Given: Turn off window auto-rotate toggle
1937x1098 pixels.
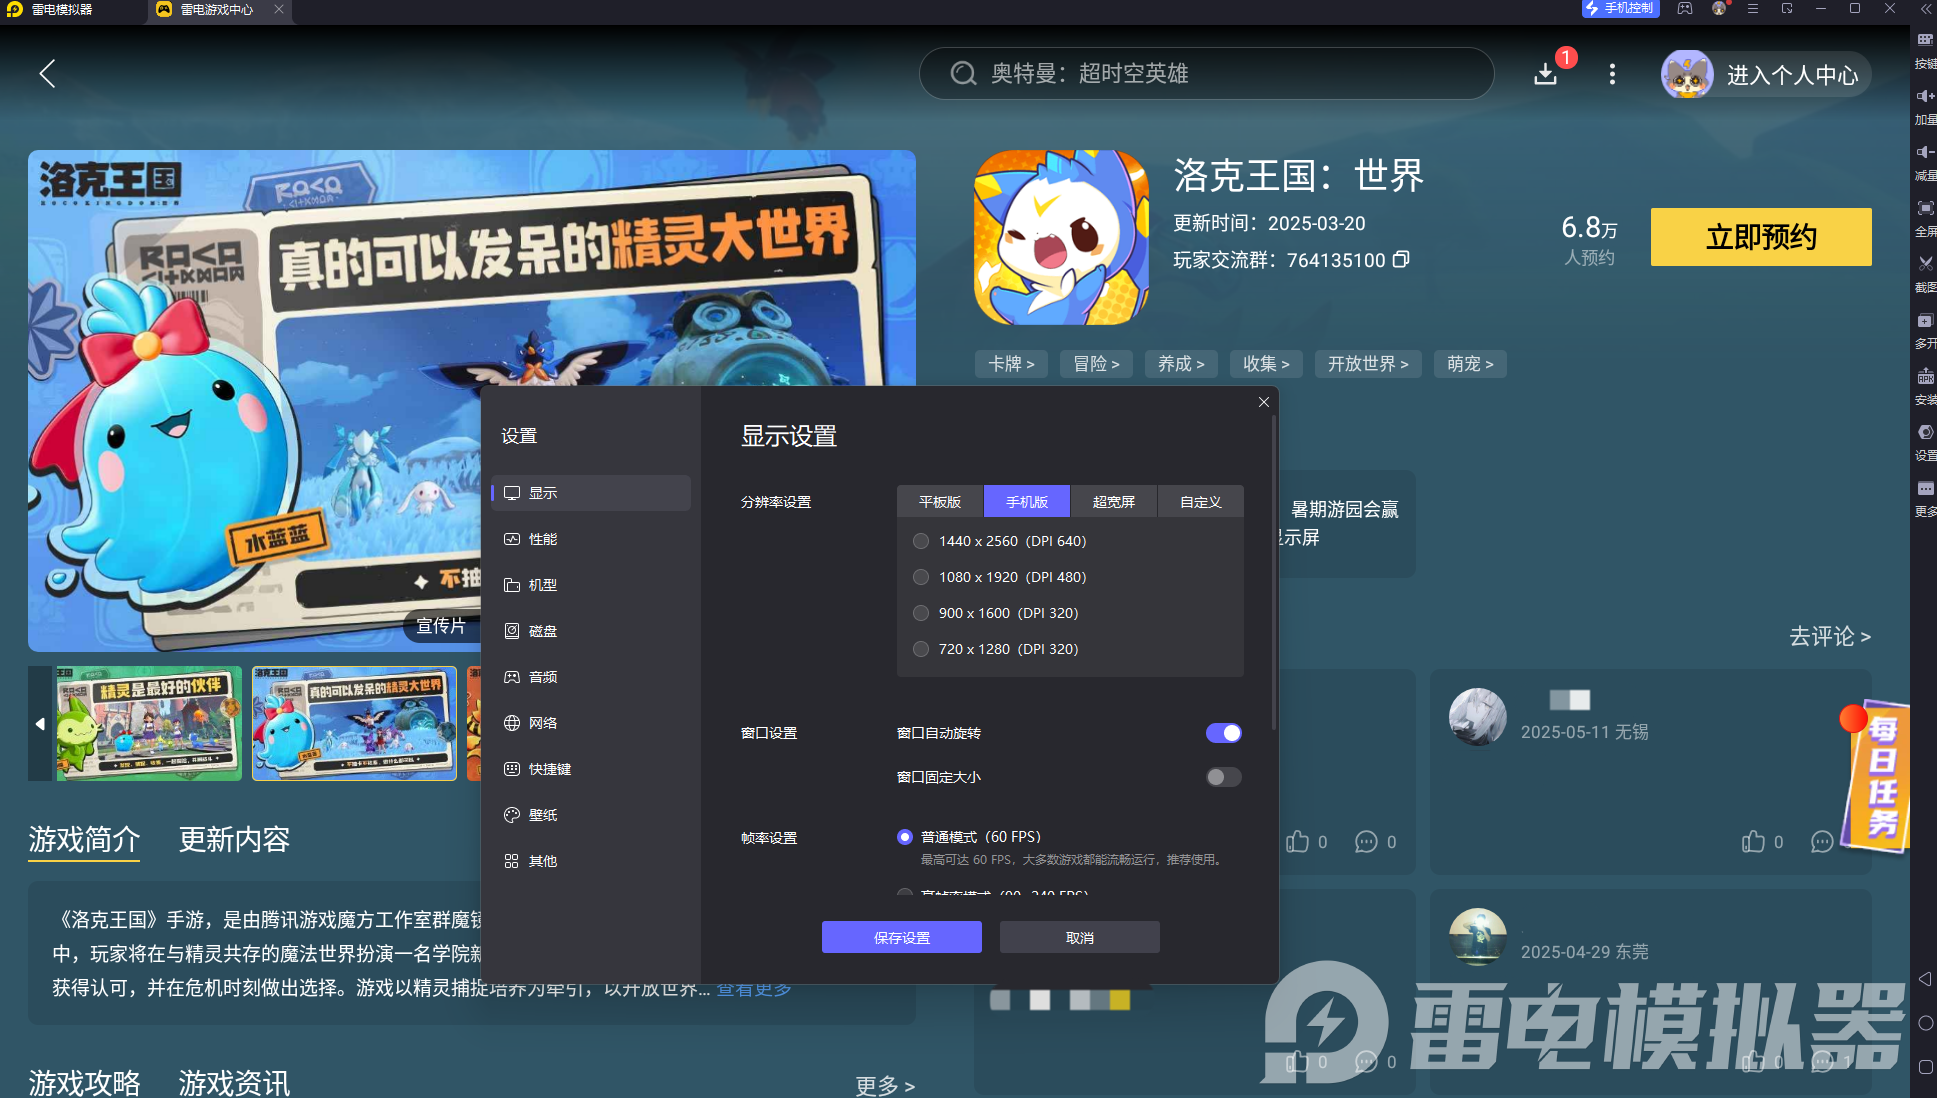Looking at the screenshot, I should [1223, 733].
